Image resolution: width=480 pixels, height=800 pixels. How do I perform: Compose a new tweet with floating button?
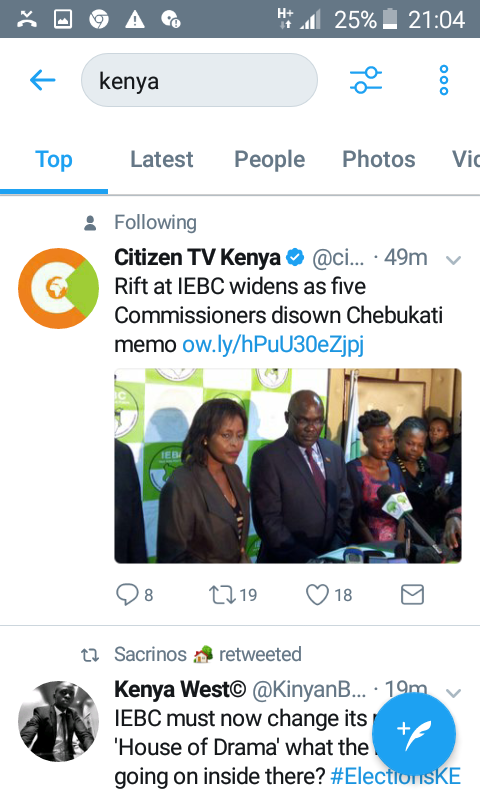pyautogui.click(x=414, y=734)
